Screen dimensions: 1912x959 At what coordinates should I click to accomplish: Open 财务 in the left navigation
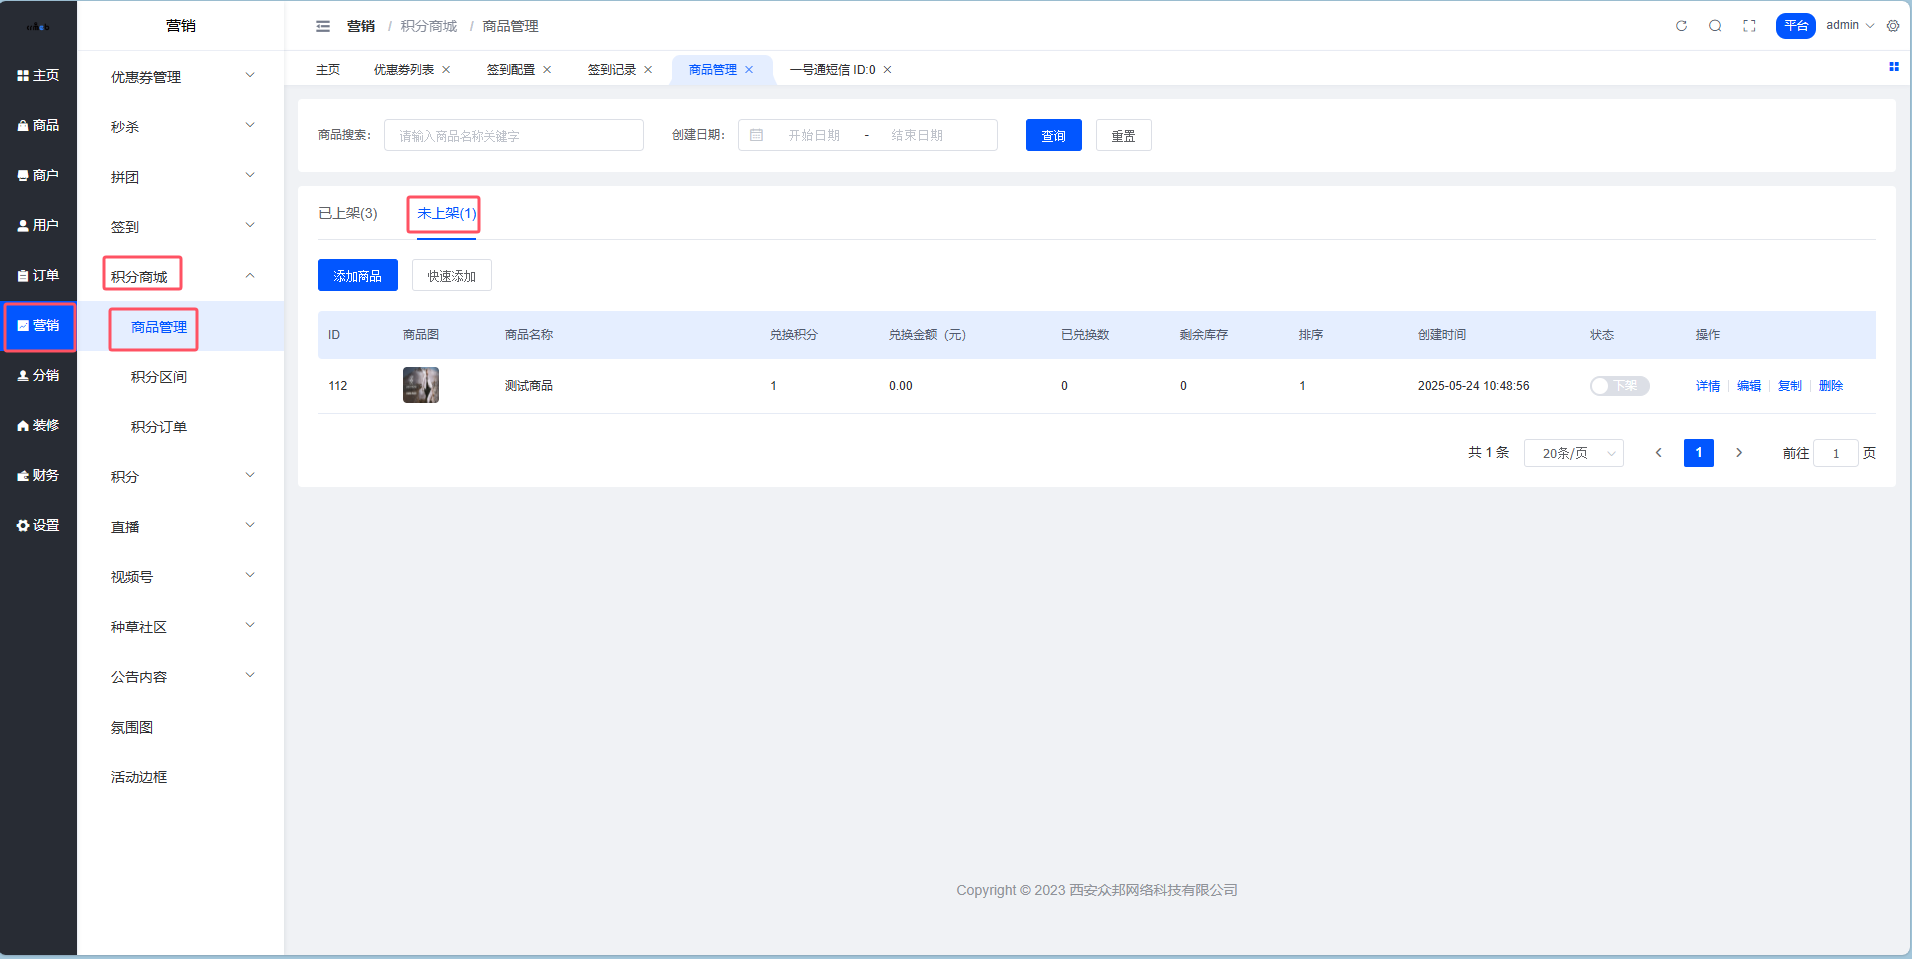point(38,475)
